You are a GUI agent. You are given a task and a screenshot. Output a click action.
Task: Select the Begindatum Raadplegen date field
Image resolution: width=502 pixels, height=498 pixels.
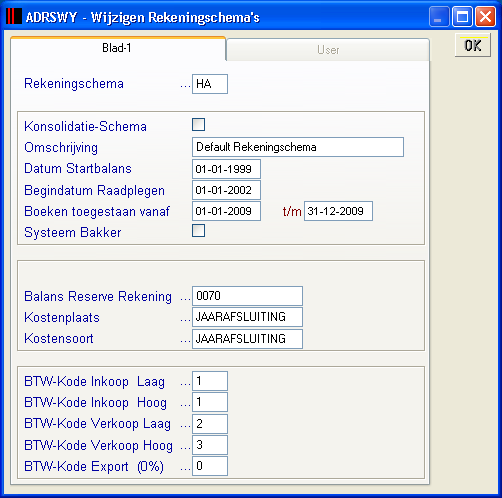tap(226, 190)
